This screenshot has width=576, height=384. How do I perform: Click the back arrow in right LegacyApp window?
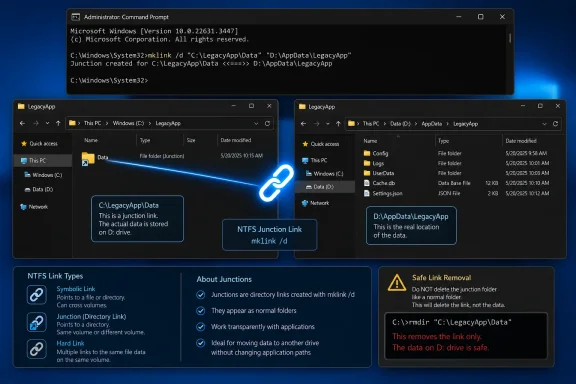pyautogui.click(x=303, y=124)
